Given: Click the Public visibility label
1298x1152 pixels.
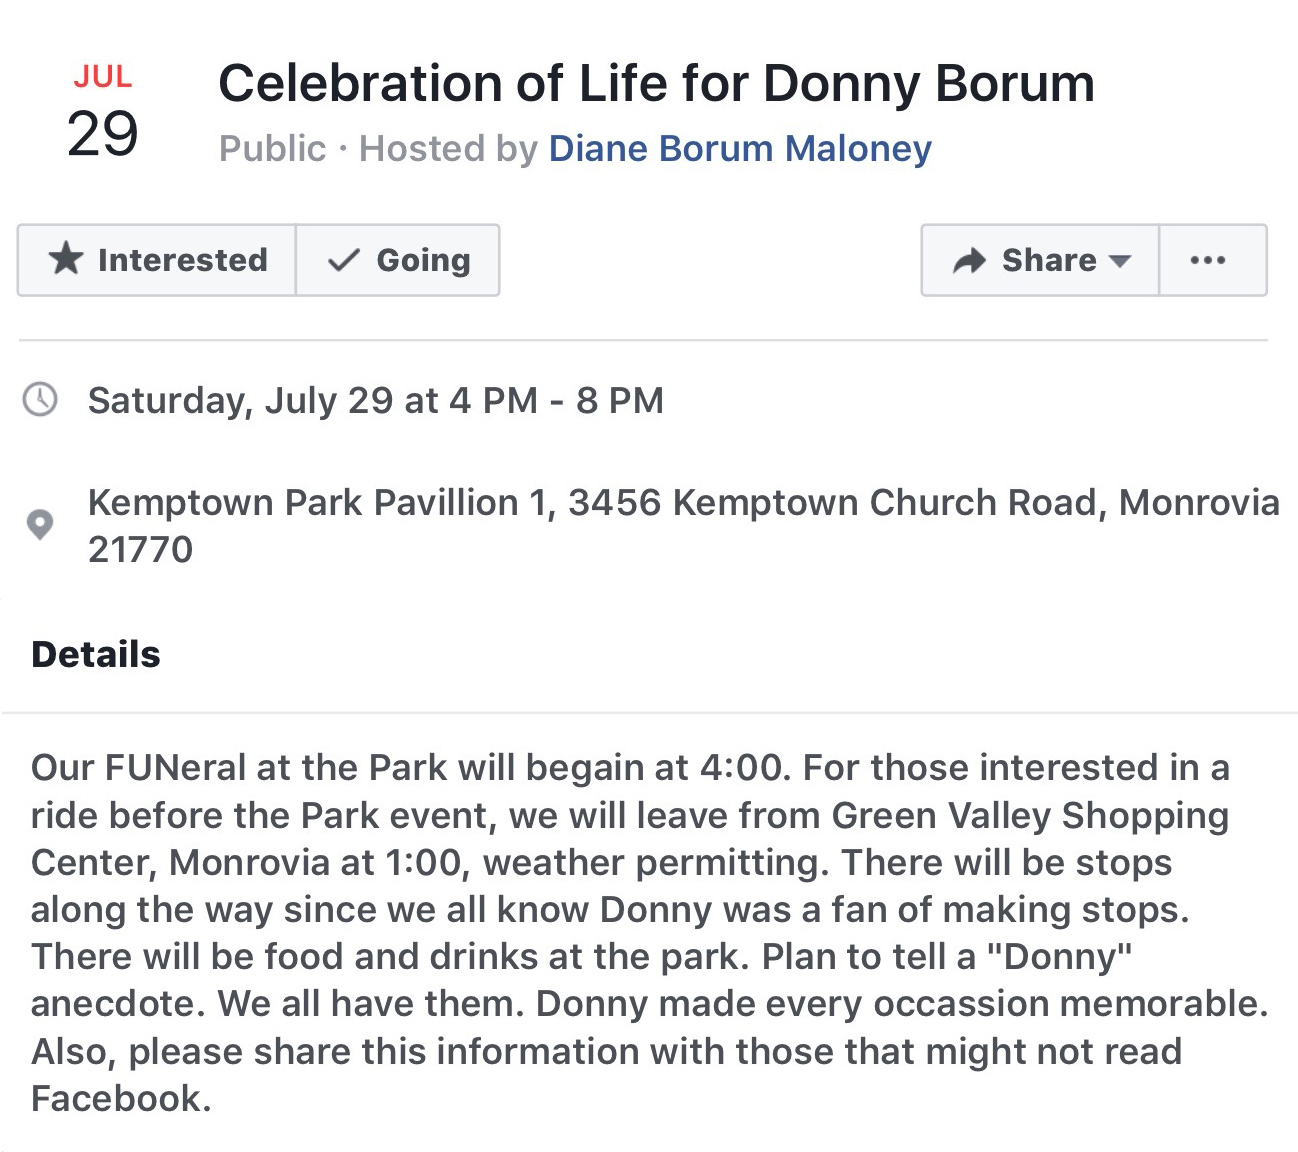Looking at the screenshot, I should [x=272, y=148].
